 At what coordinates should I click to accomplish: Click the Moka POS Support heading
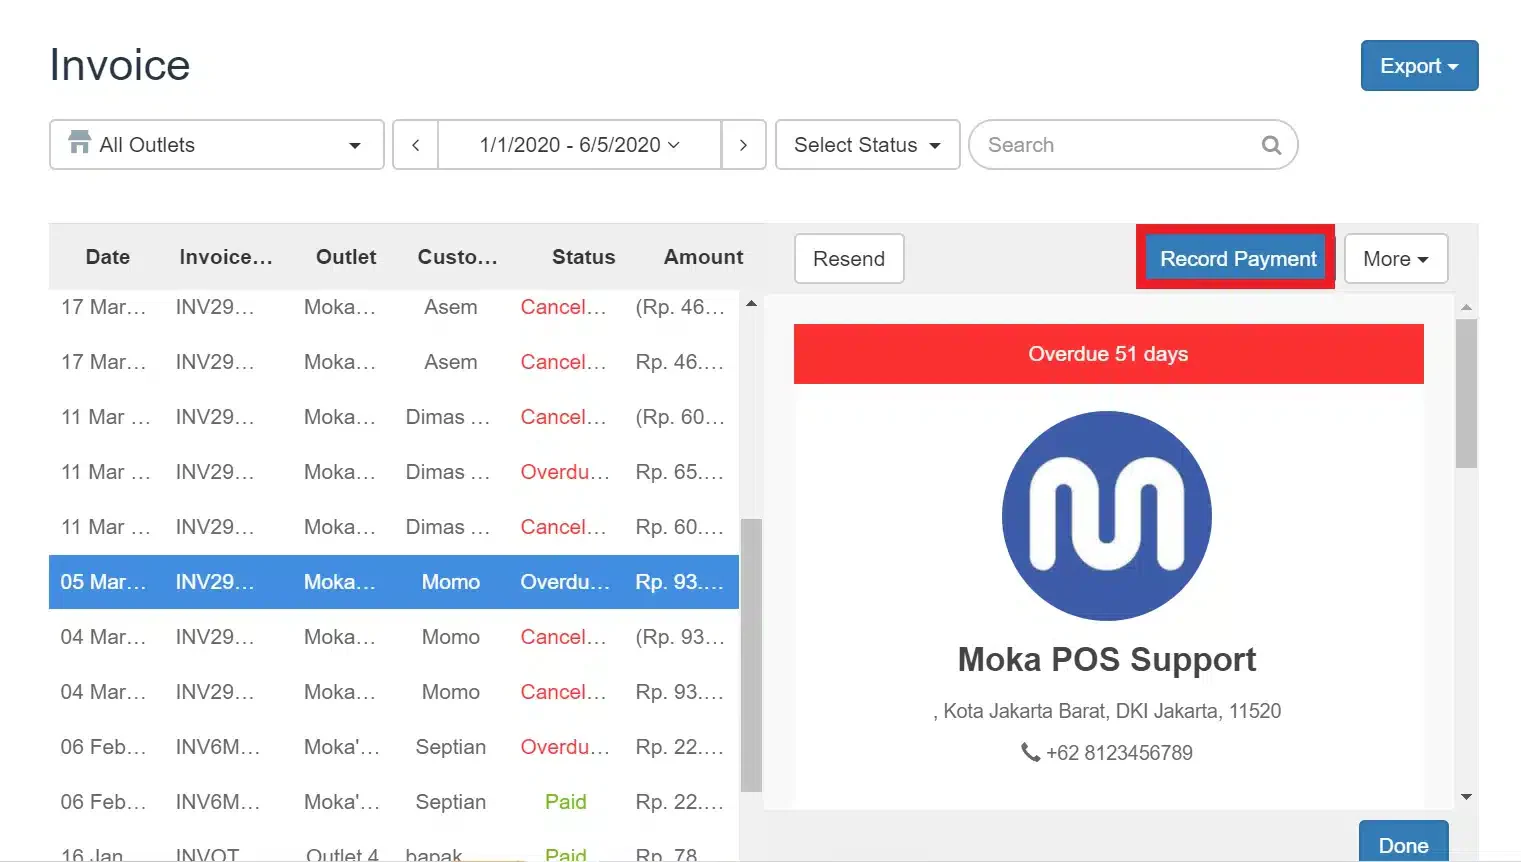click(x=1107, y=660)
